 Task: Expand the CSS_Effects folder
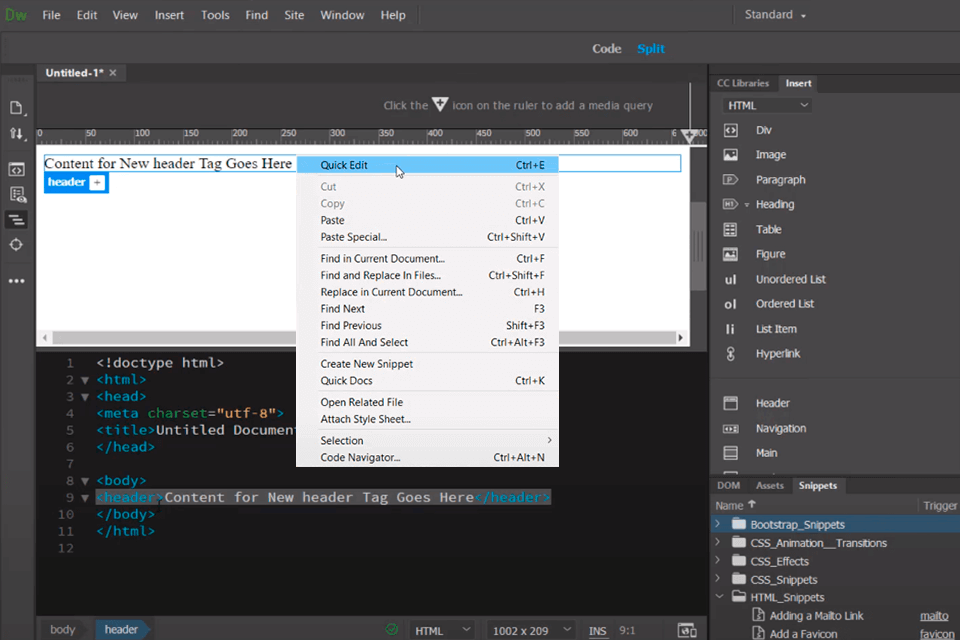click(x=718, y=560)
